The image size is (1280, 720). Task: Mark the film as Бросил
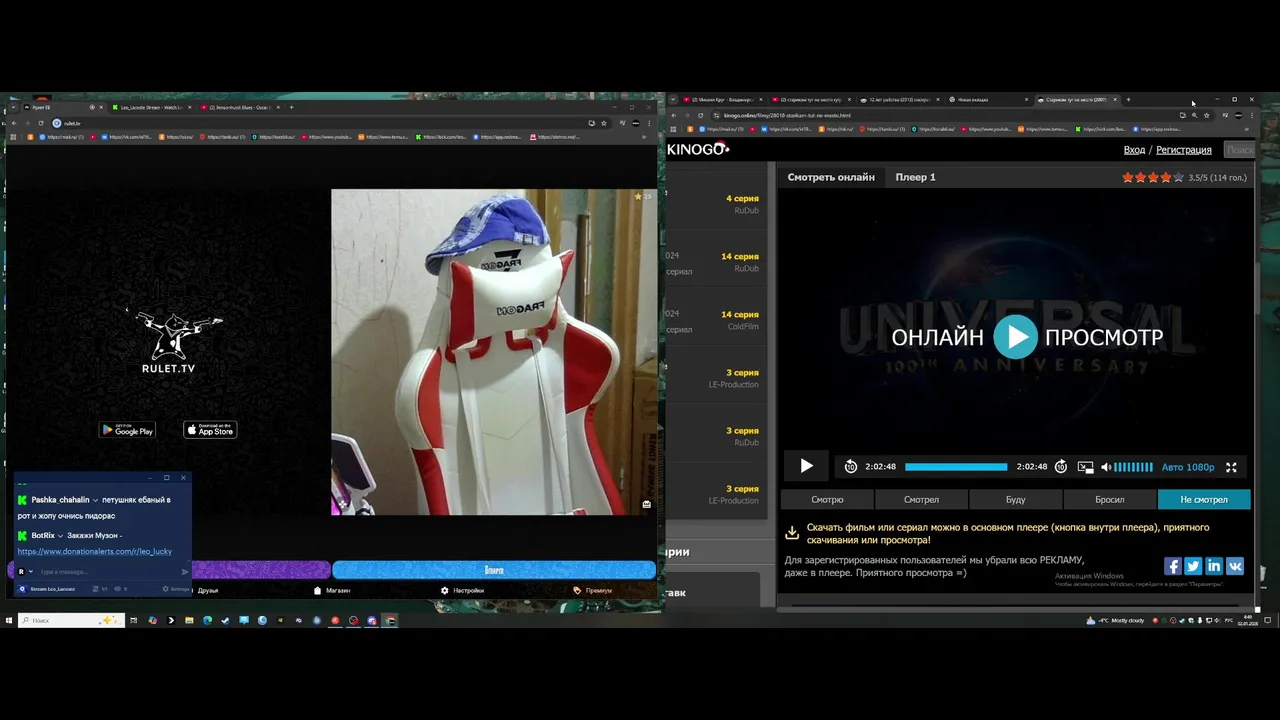(1110, 499)
